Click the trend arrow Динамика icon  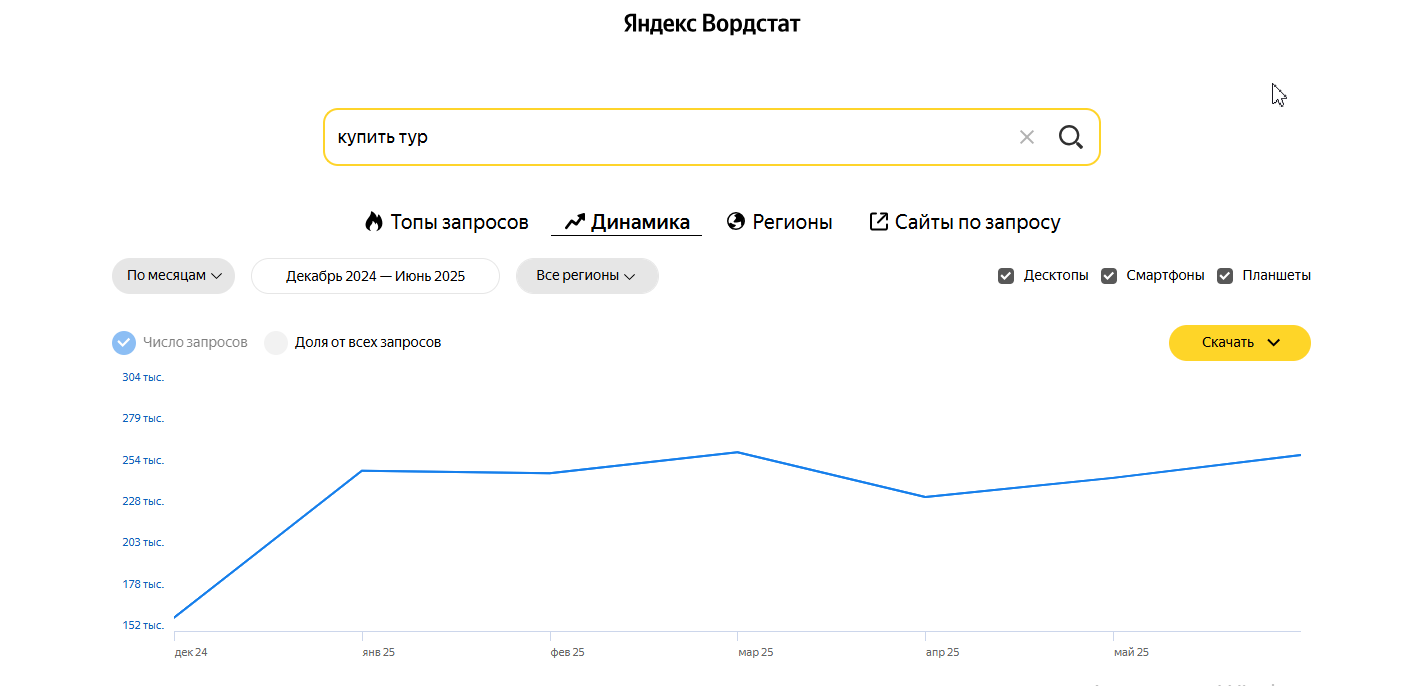coord(574,222)
